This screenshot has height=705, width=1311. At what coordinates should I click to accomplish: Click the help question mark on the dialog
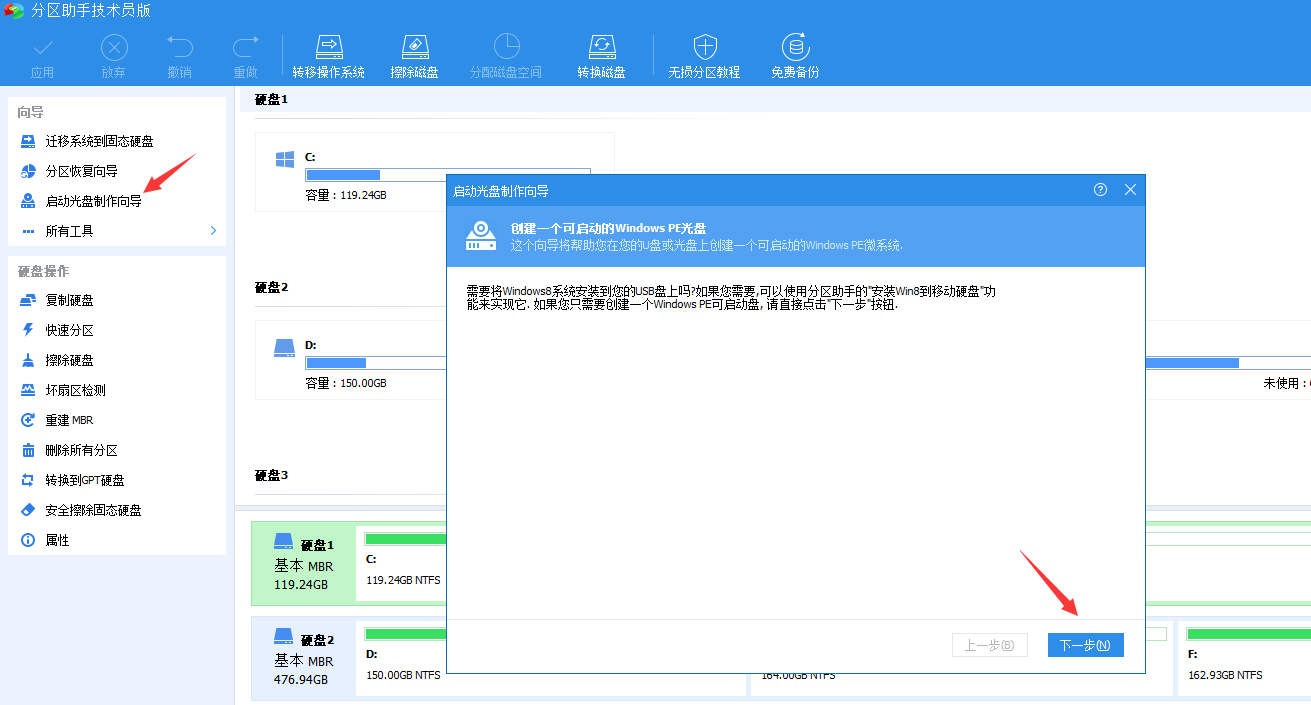coord(1100,189)
